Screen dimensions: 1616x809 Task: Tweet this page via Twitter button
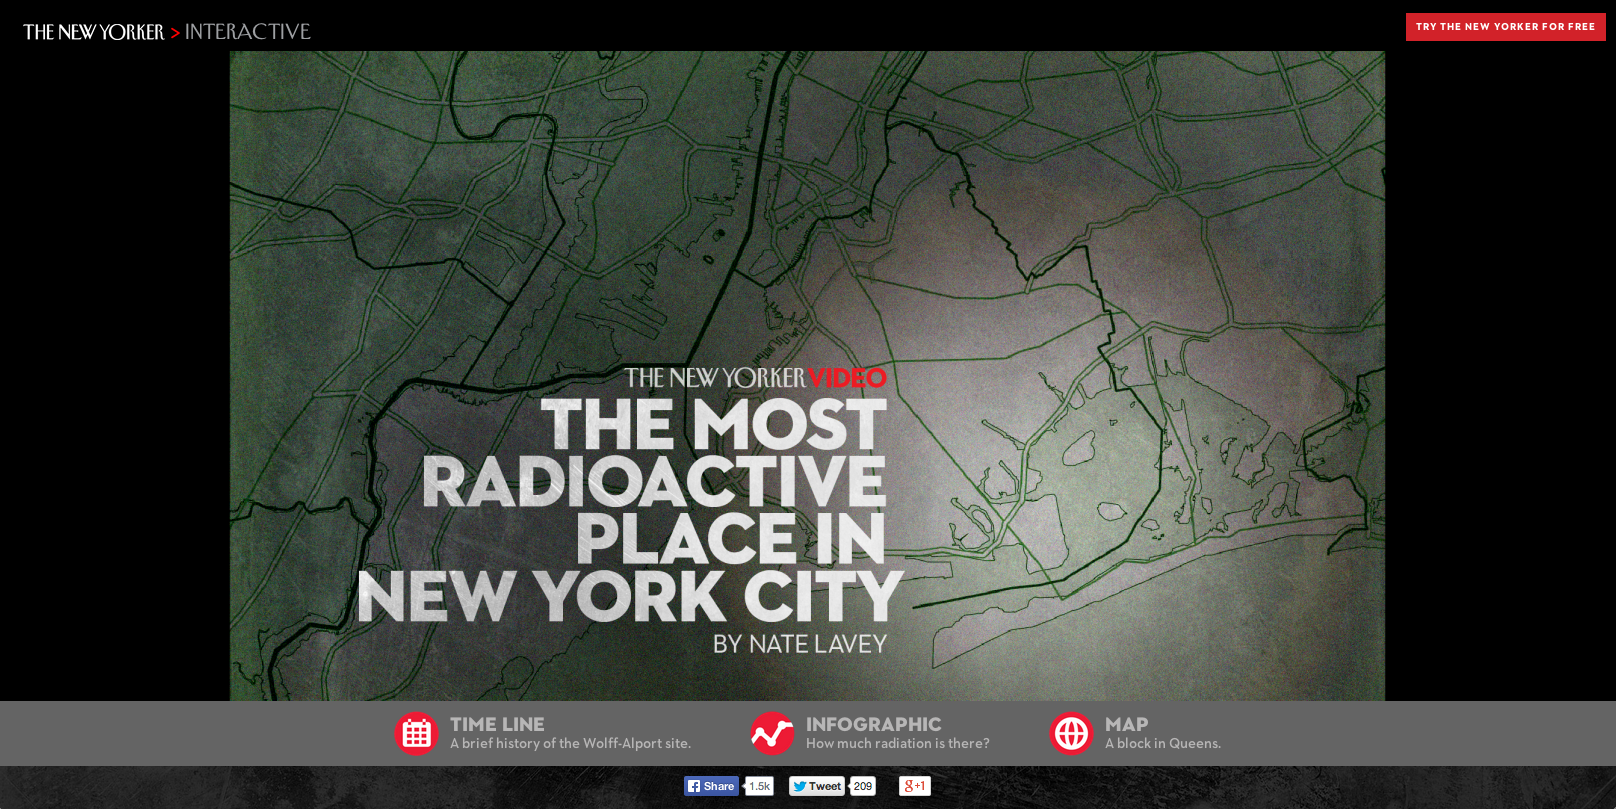tap(817, 786)
